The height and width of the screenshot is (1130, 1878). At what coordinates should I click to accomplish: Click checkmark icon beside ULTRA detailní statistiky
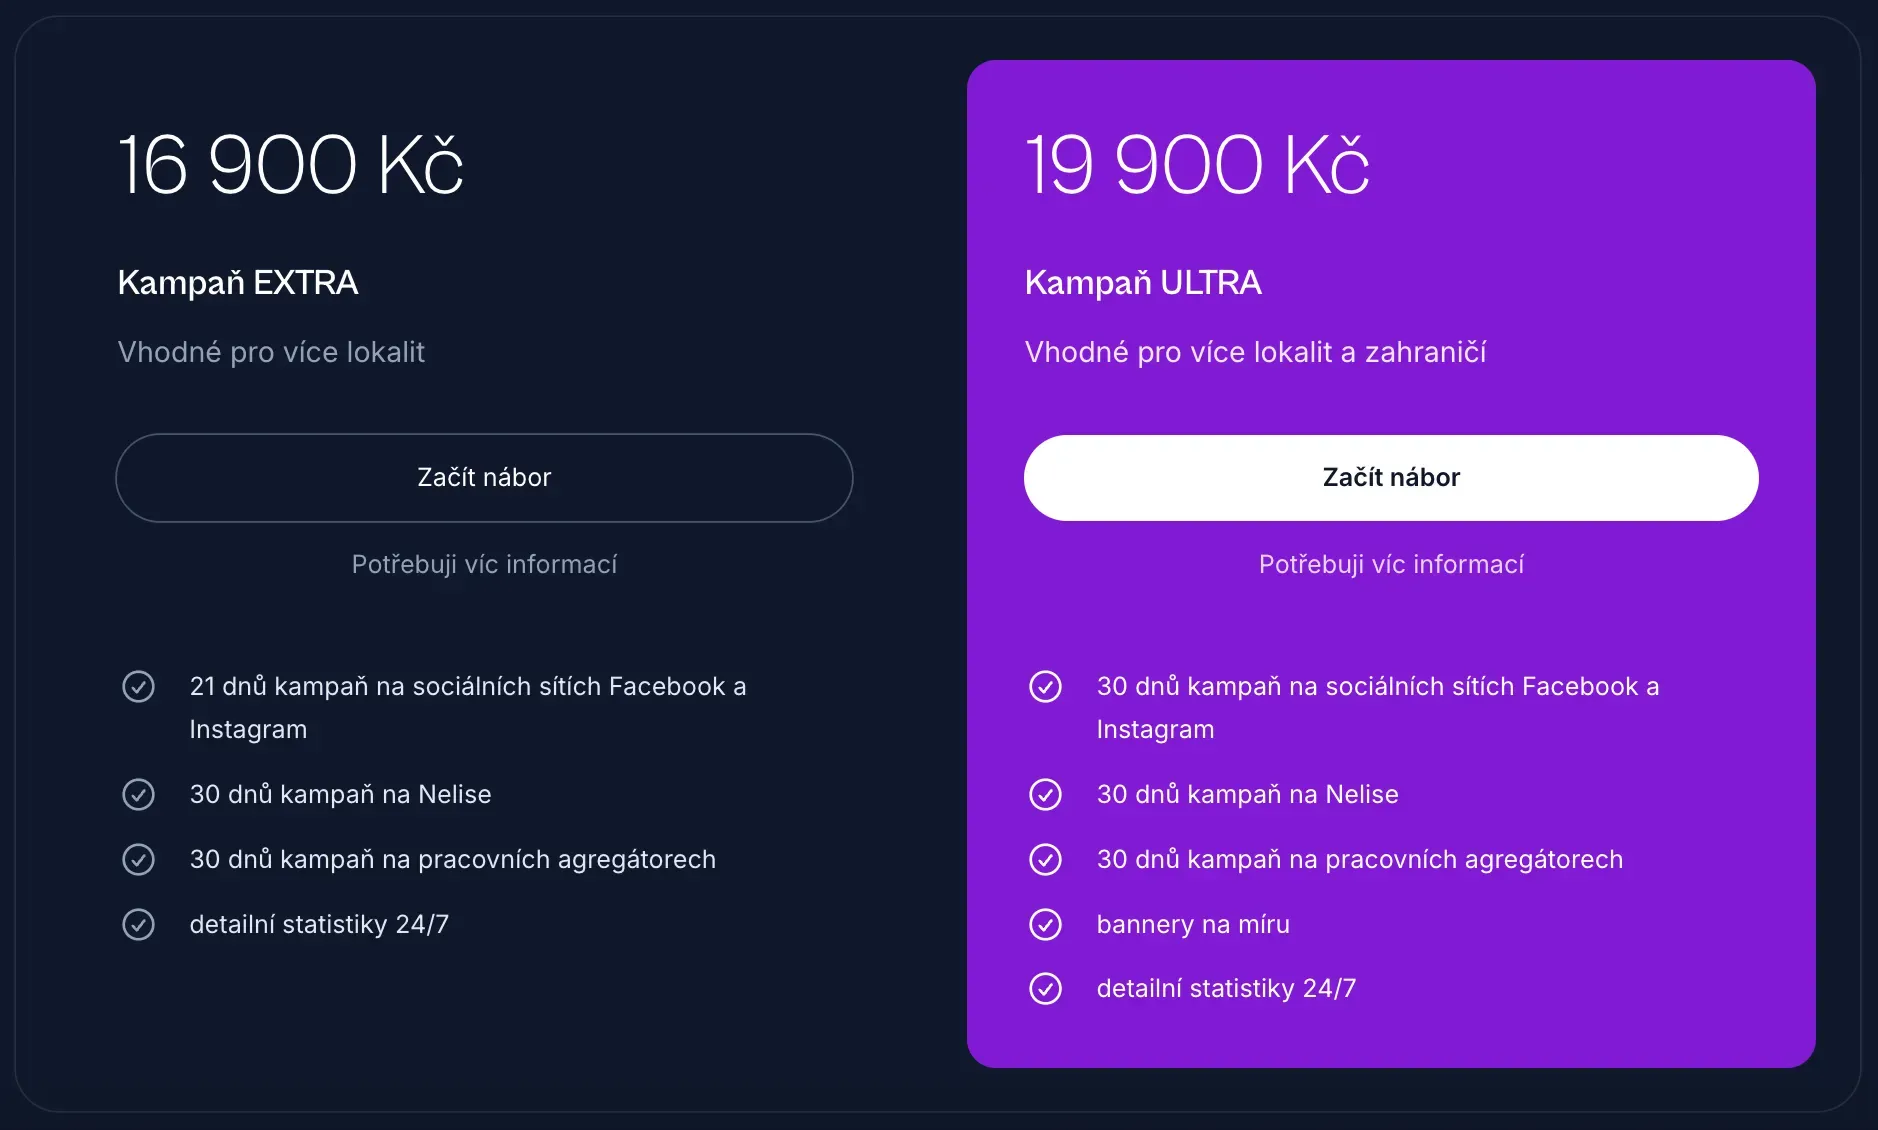1045,989
